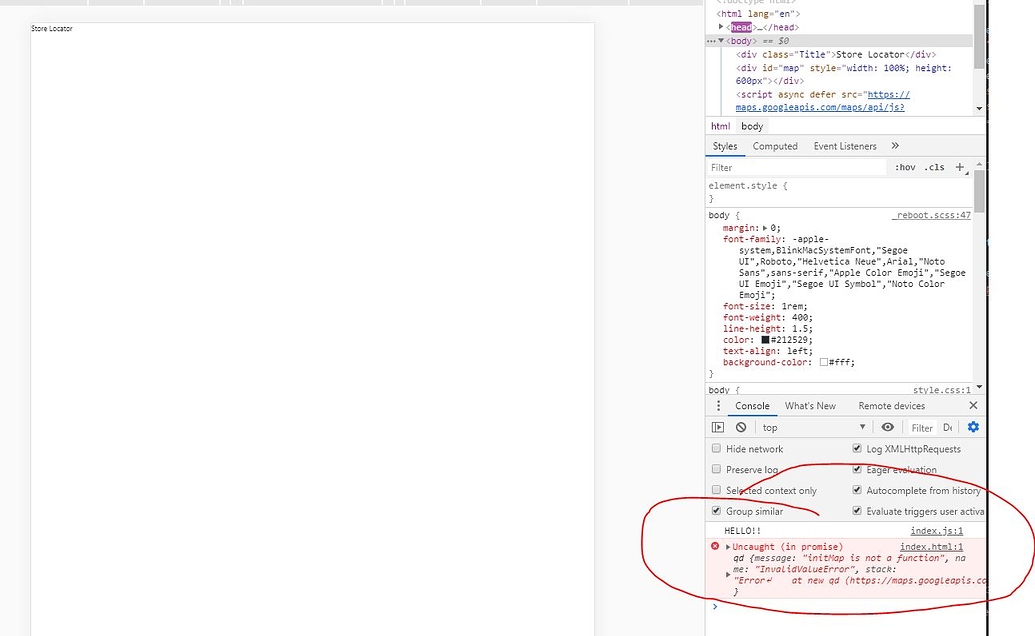The height and width of the screenshot is (636, 1035).
Task: Click the html lang element row
Action: [x=758, y=13]
